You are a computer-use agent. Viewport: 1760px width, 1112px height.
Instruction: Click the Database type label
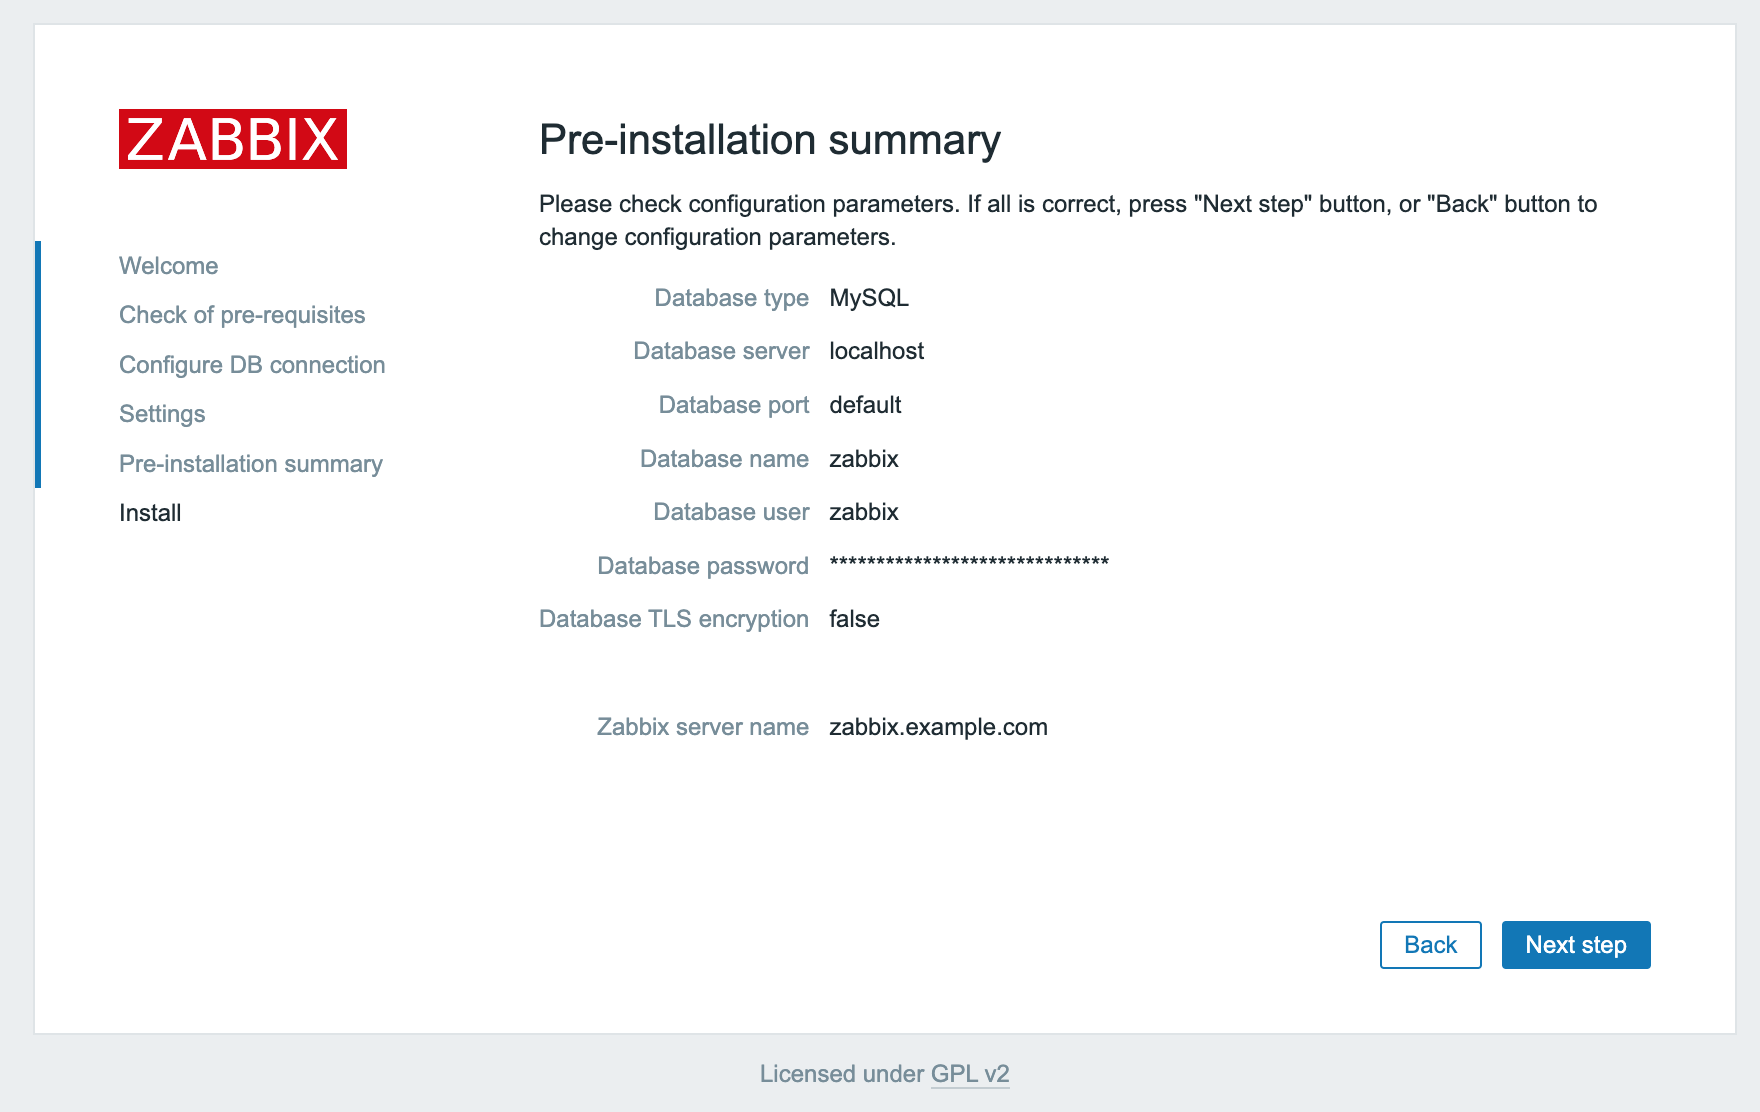click(731, 298)
